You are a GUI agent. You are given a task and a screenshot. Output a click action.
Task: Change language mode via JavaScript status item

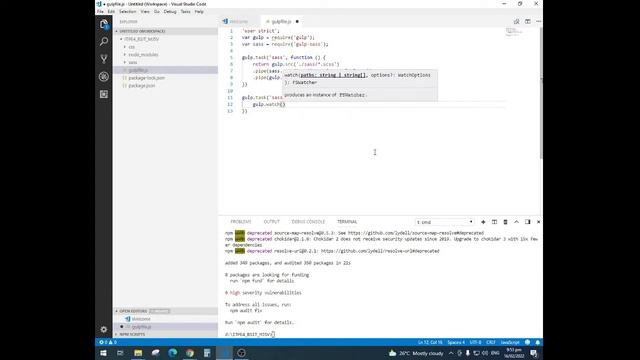[x=510, y=342]
